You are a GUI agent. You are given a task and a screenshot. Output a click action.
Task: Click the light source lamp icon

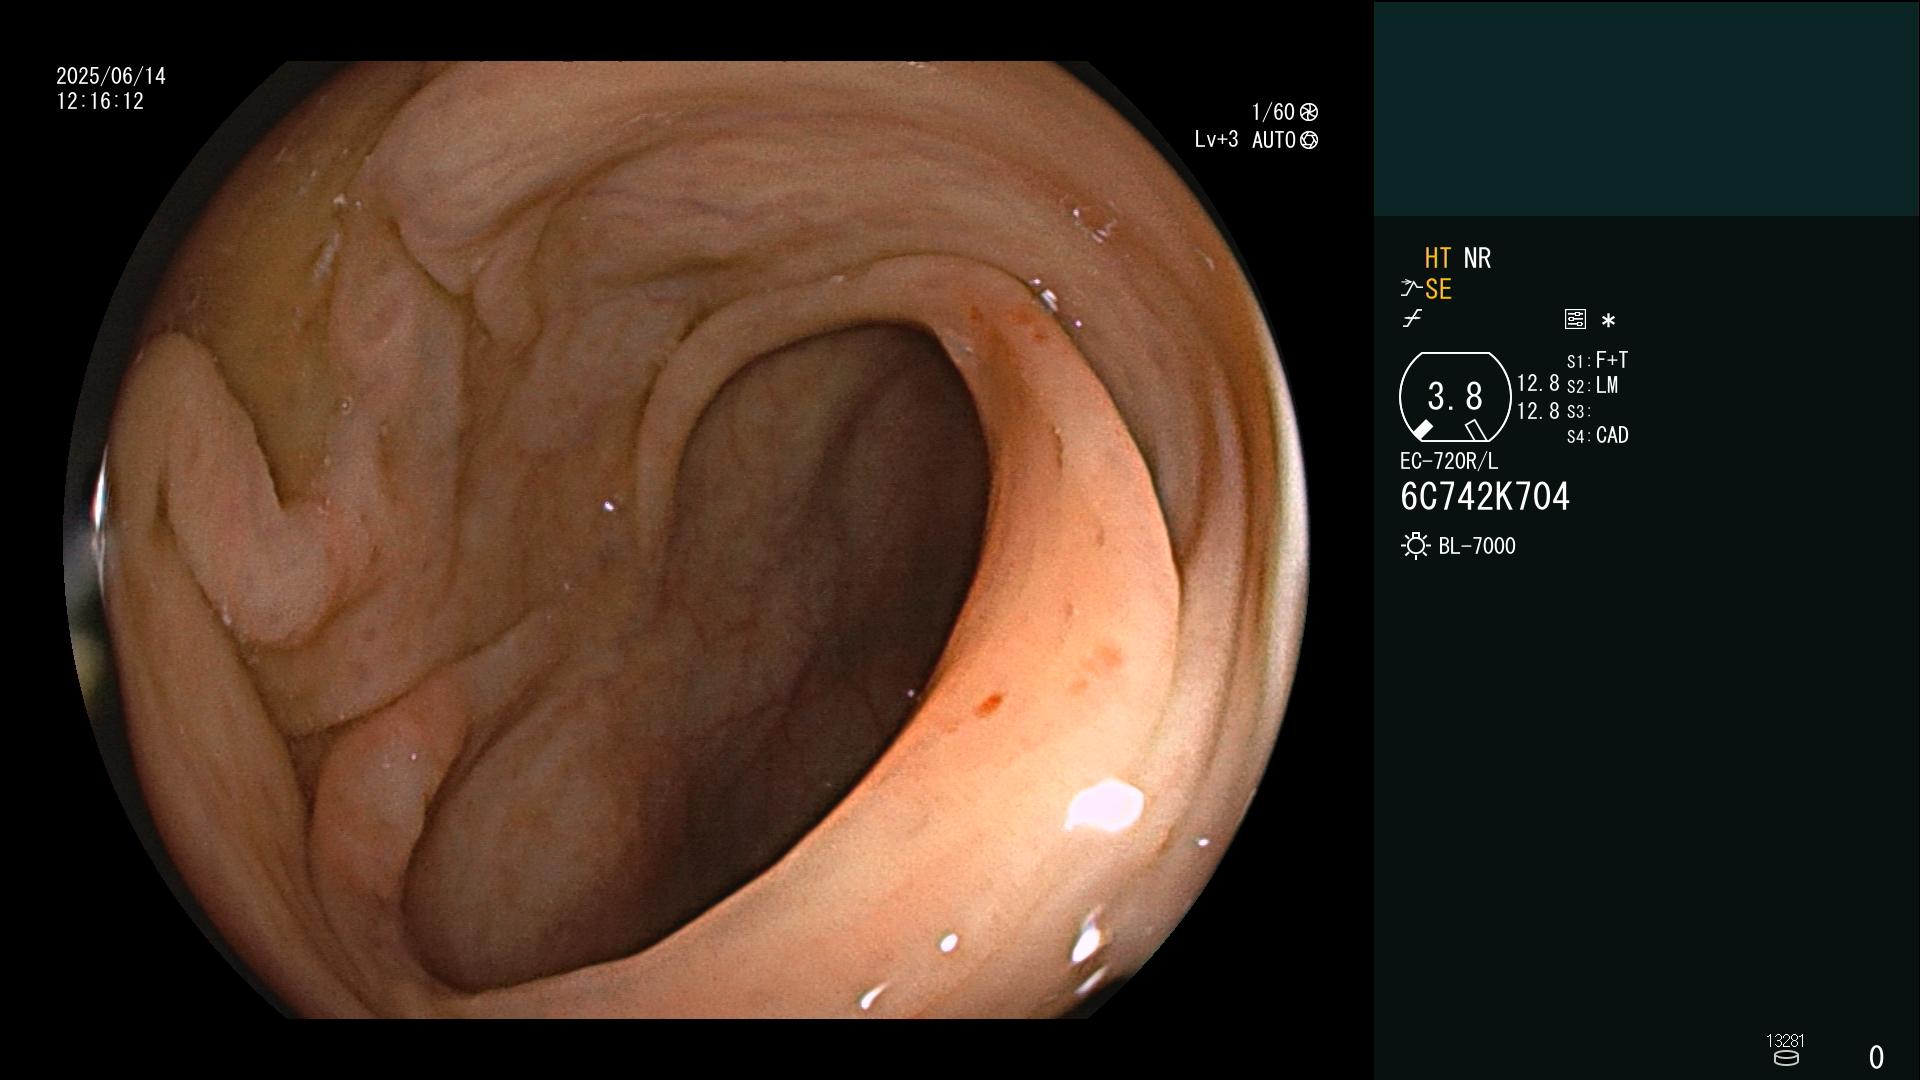tap(1415, 546)
